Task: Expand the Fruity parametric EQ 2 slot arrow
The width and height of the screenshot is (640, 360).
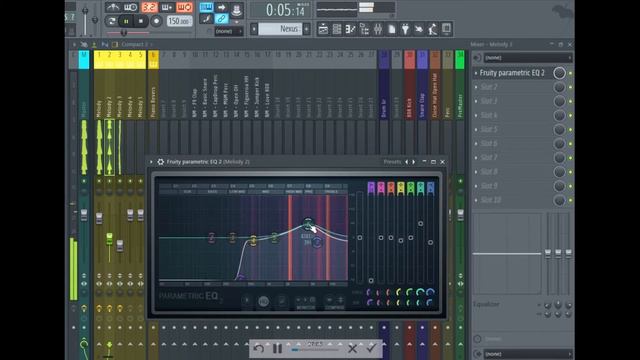Action: pos(476,73)
